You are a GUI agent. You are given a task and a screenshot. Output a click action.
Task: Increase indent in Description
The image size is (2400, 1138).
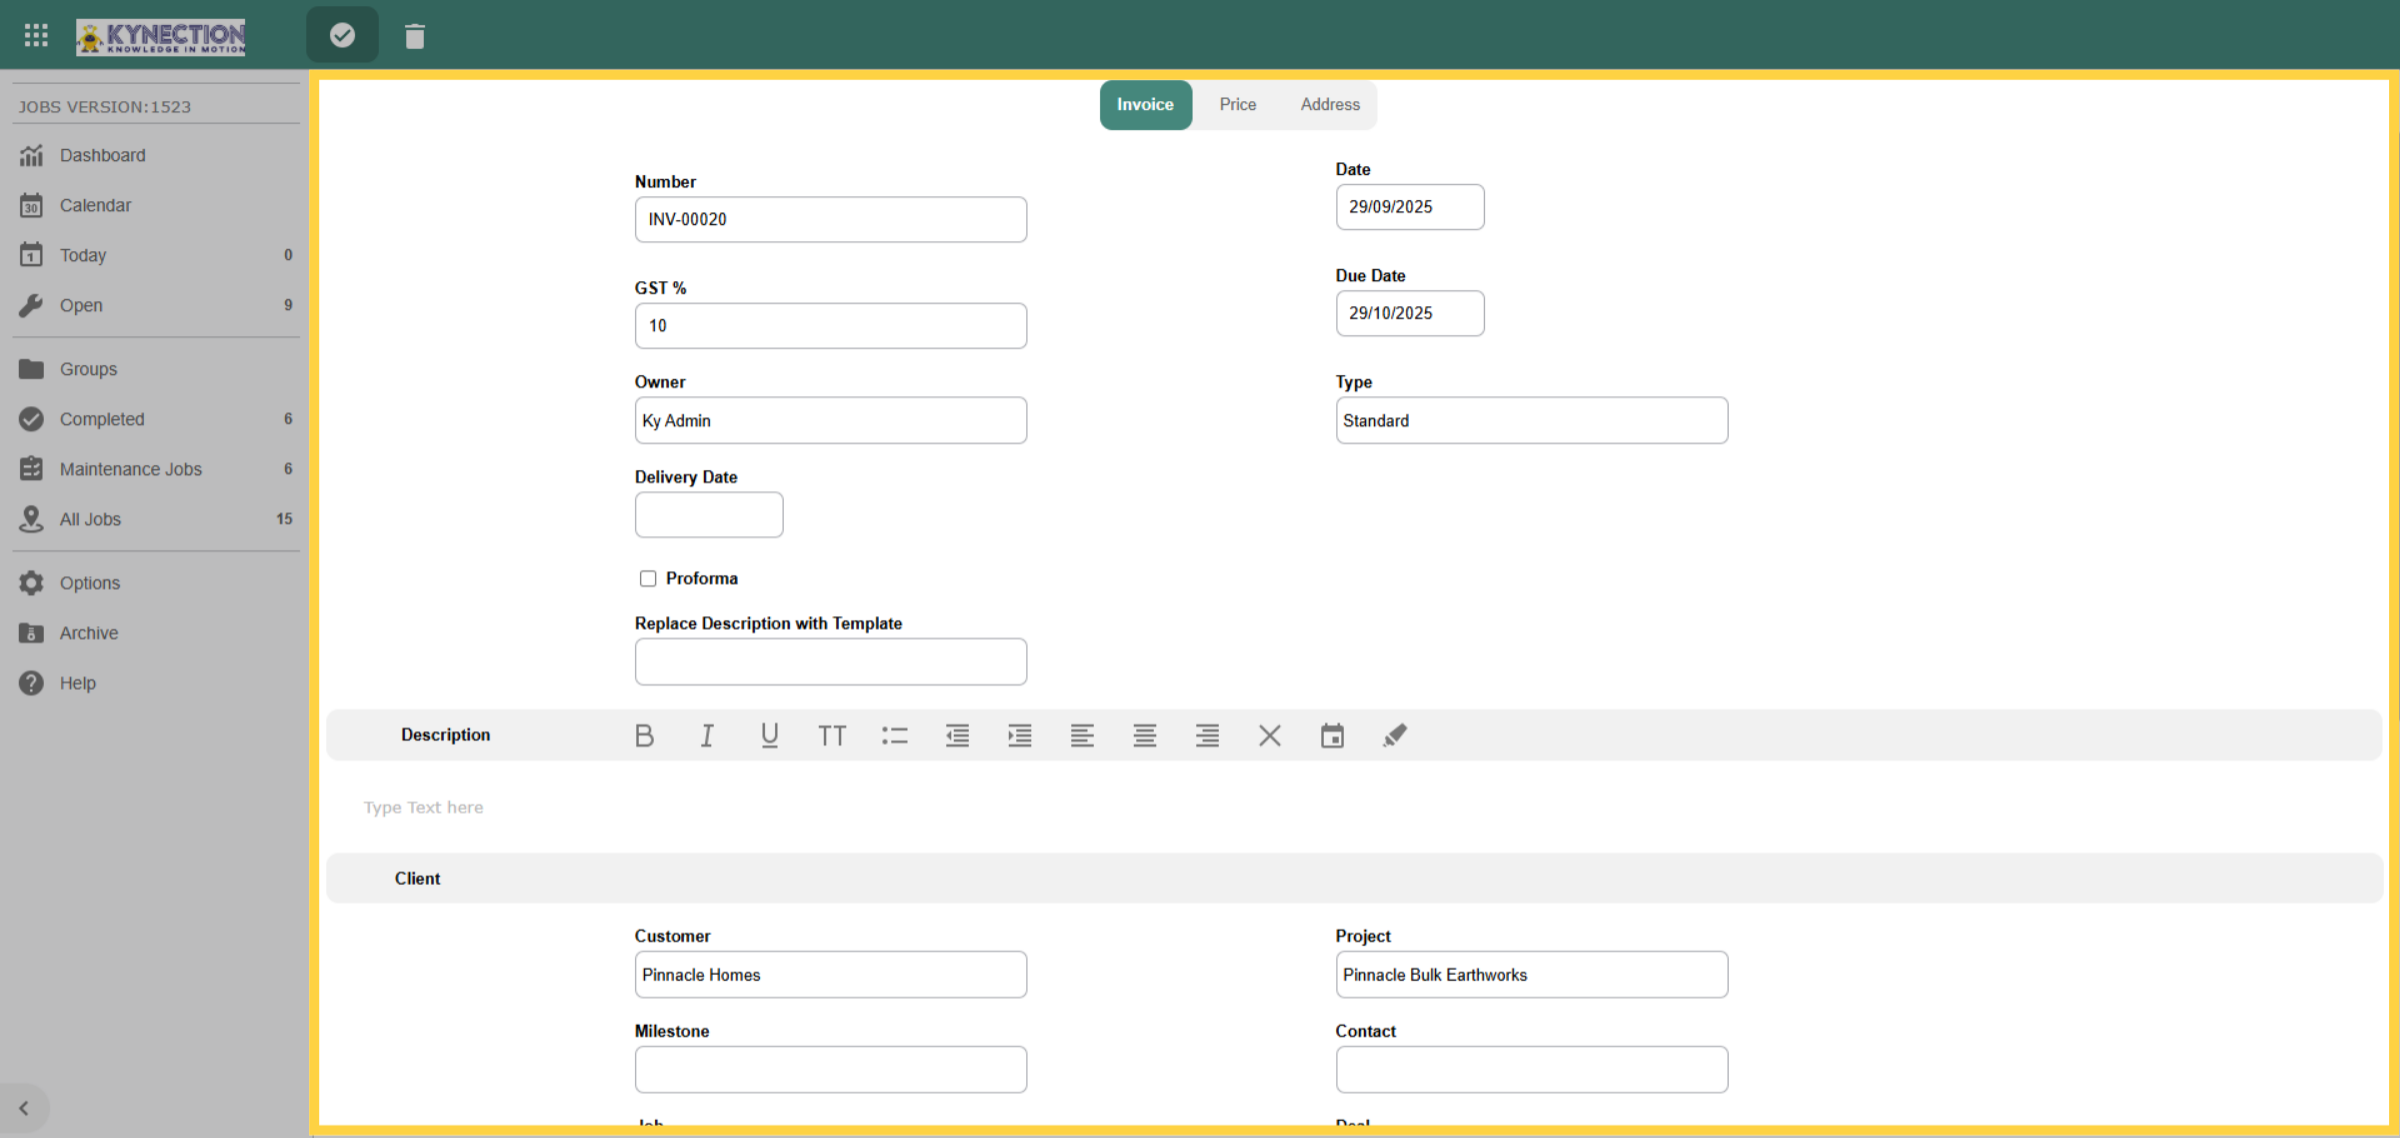tap(1020, 736)
